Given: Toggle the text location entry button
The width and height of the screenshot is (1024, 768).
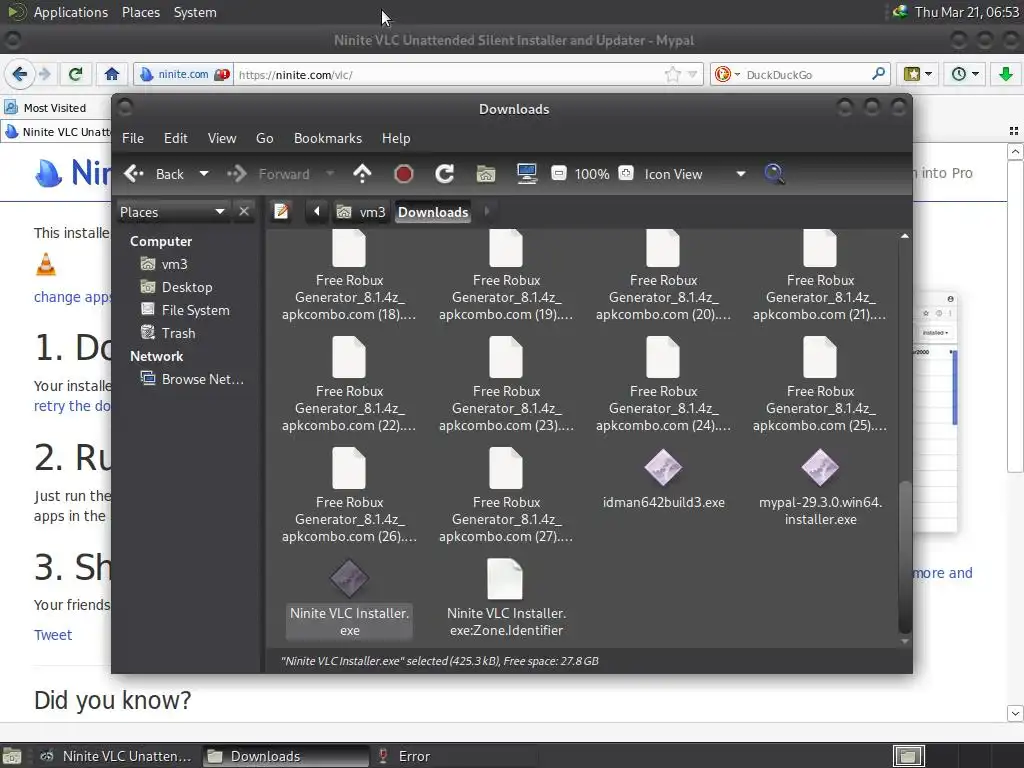Looking at the screenshot, I should [281, 212].
